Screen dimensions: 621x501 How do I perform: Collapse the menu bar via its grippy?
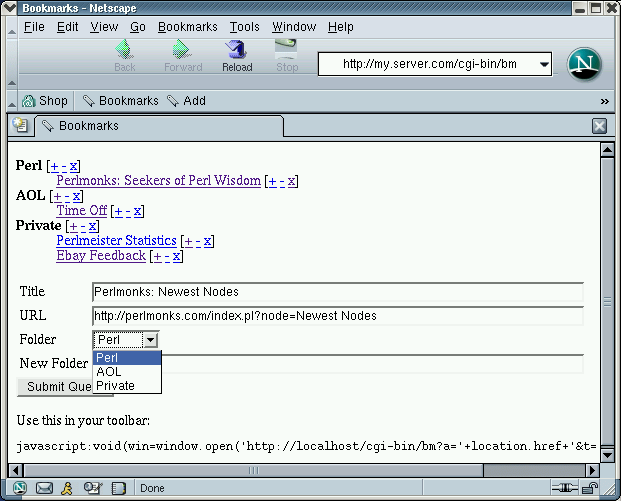click(12, 28)
